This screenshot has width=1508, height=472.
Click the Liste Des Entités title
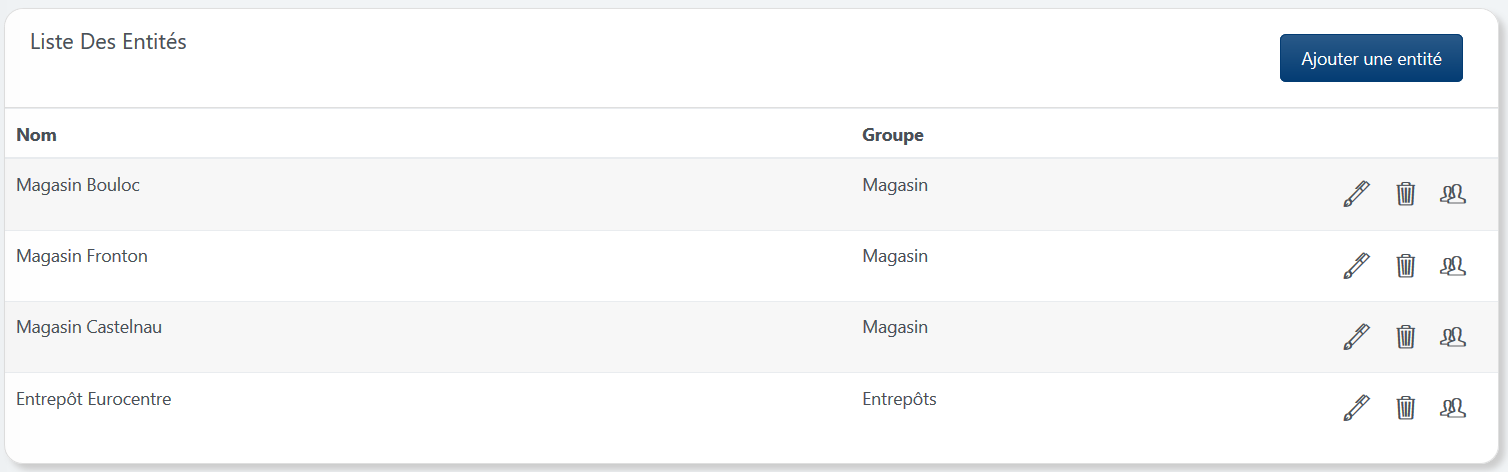click(x=108, y=42)
